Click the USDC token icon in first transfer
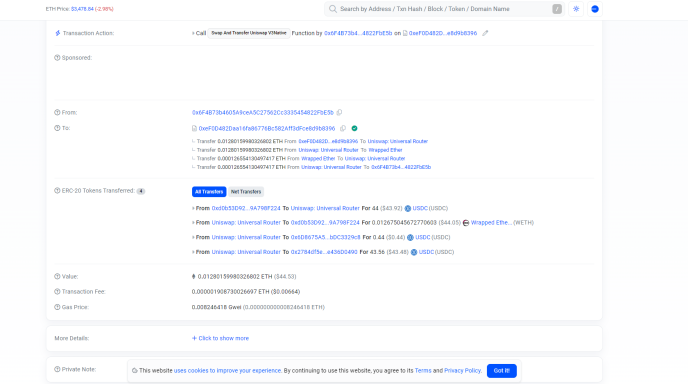Viewport: 688px width, 384px height. coord(408,208)
